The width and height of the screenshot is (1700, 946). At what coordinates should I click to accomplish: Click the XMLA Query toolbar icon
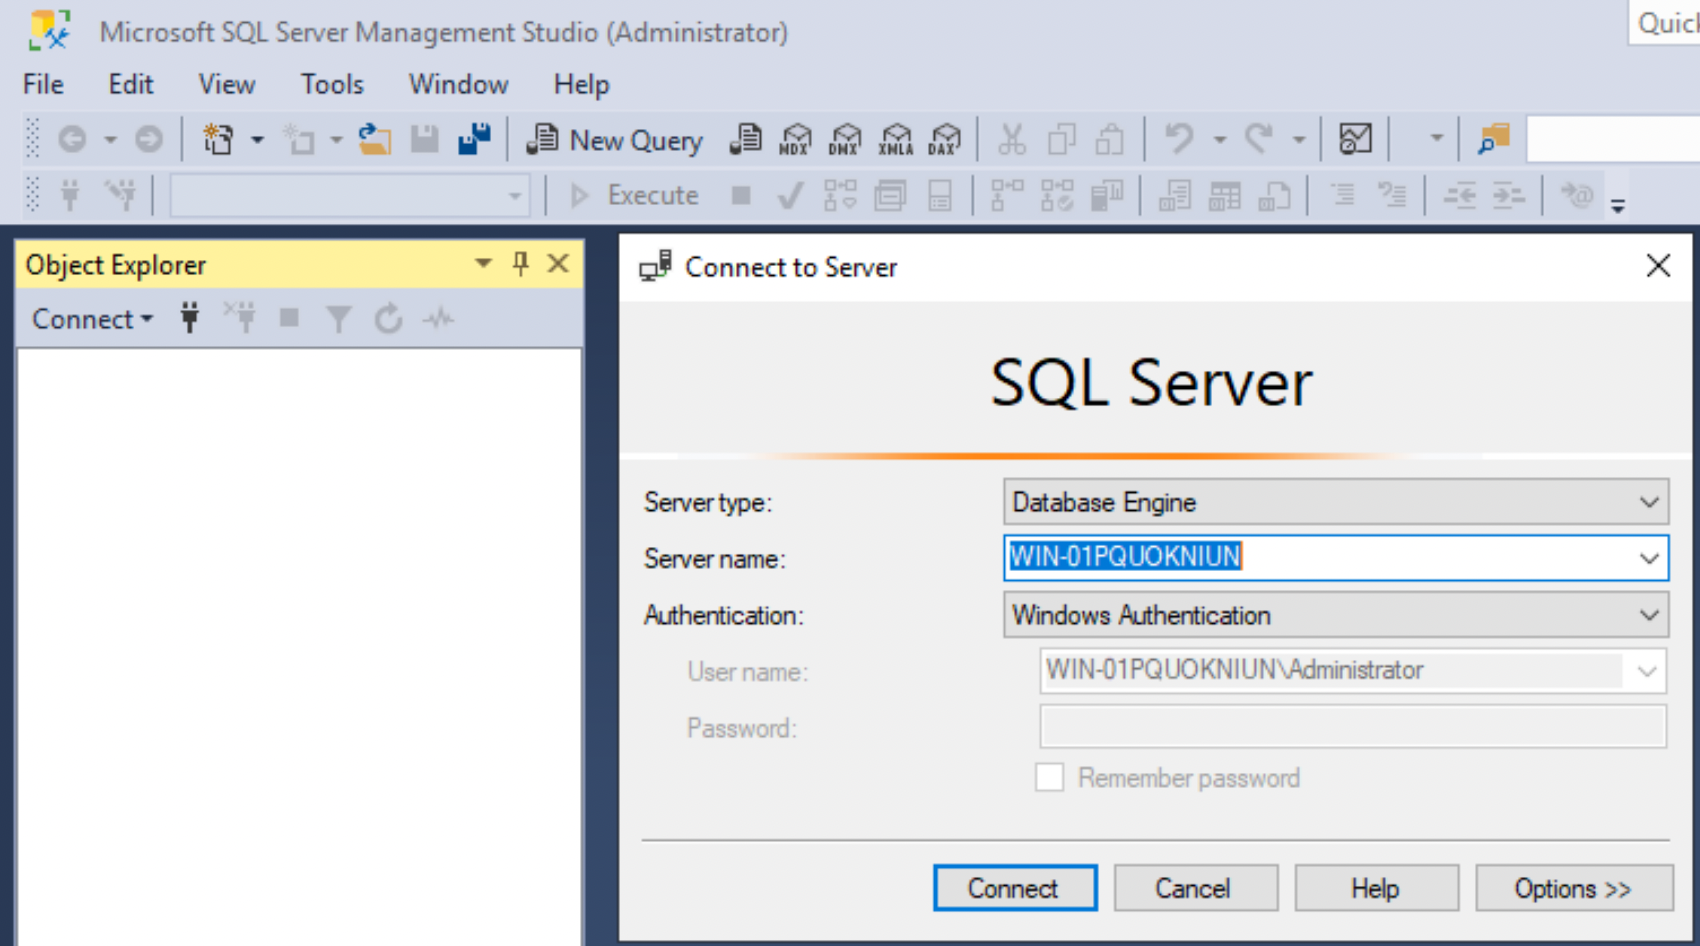[x=895, y=140]
